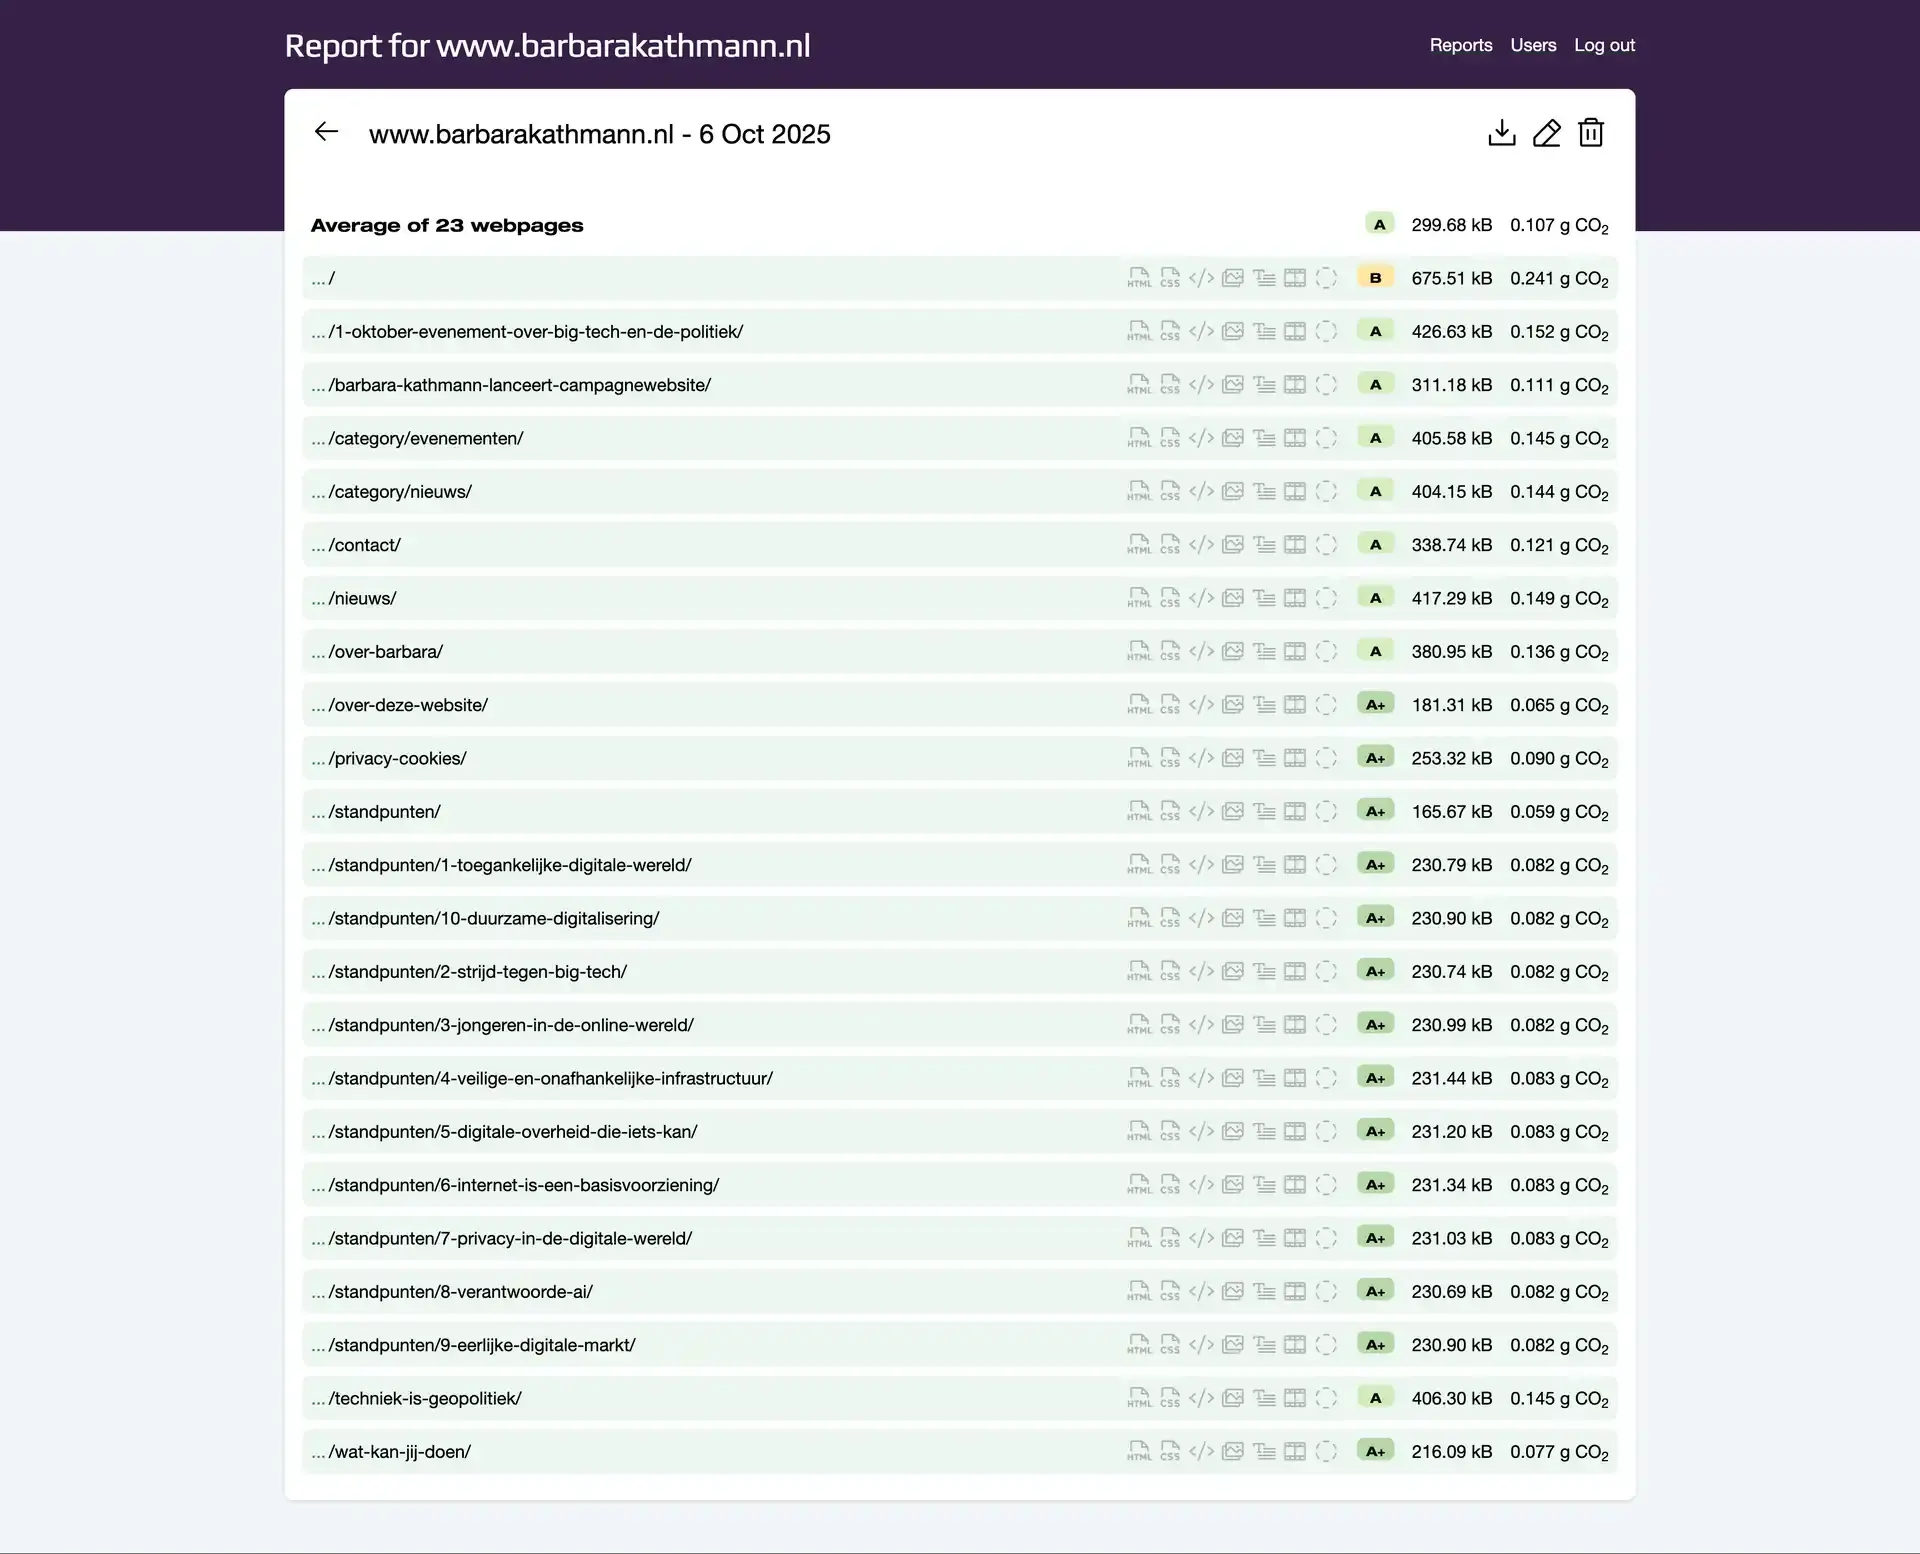
Task: Open the Reports menu item
Action: [1460, 45]
